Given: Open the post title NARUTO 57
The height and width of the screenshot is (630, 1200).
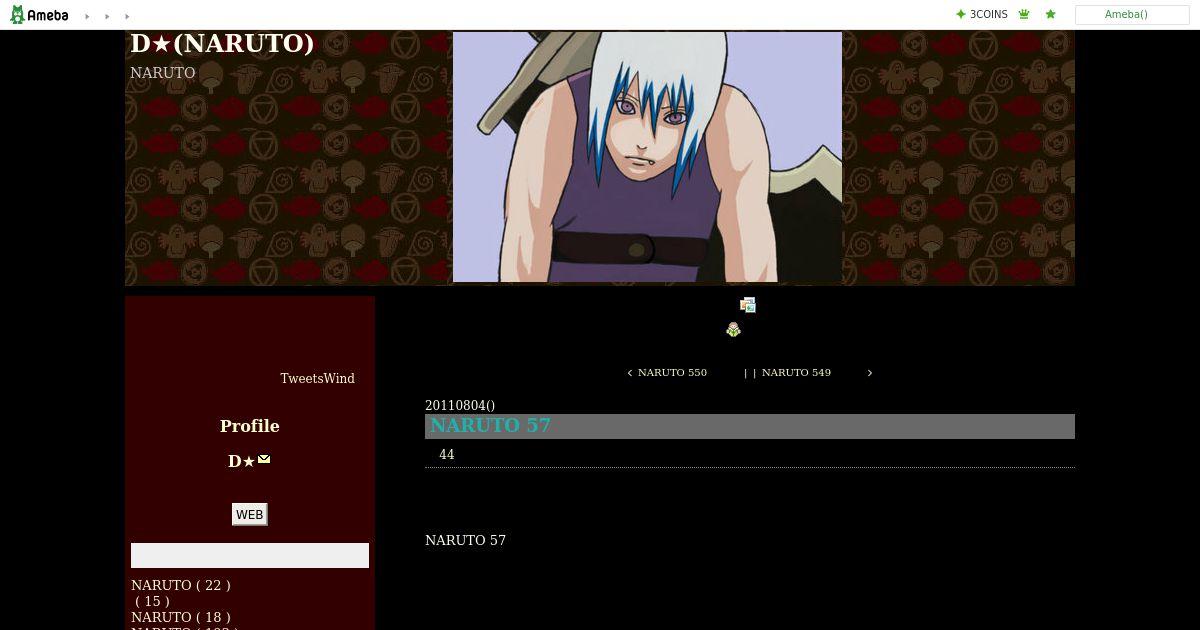Looking at the screenshot, I should click(x=490, y=426).
